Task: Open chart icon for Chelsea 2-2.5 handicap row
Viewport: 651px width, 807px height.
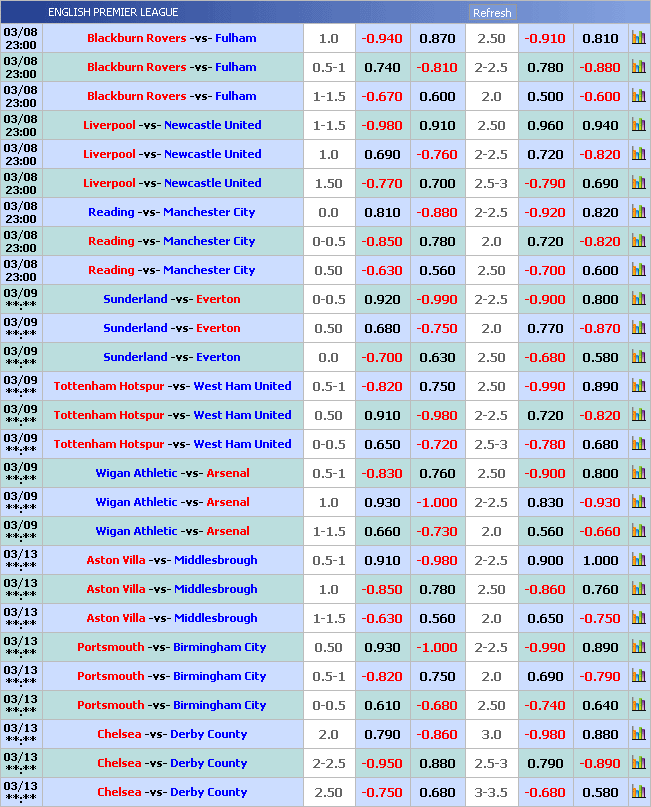Action: tap(639, 762)
